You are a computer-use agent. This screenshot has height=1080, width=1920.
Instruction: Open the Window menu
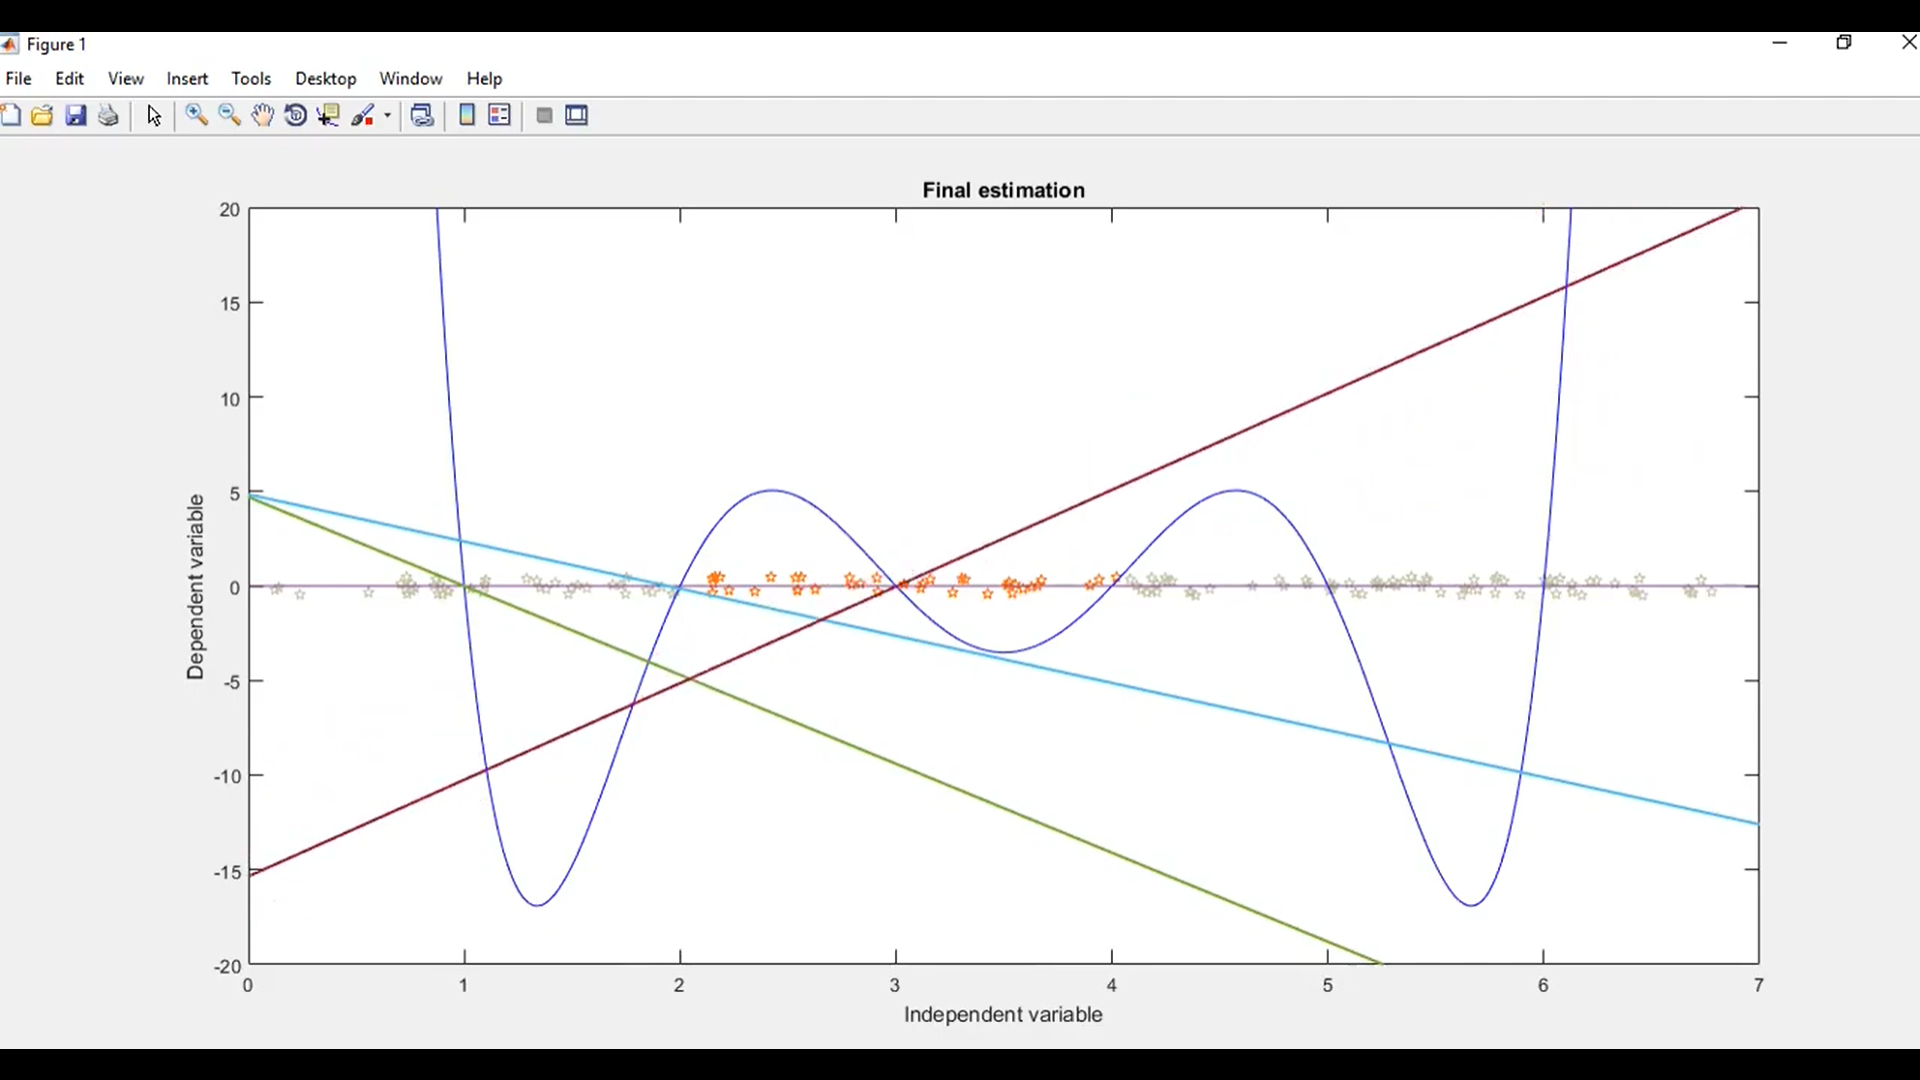pos(411,79)
